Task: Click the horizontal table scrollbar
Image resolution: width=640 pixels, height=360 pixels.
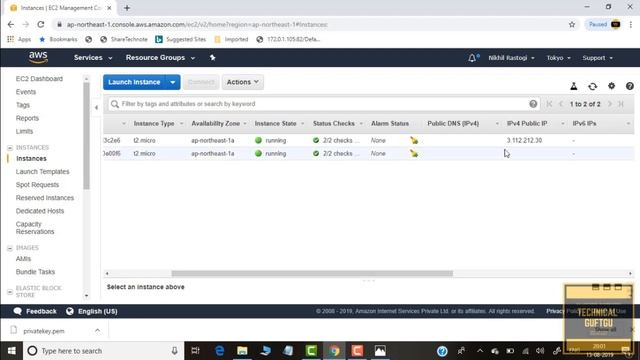Action: point(312,273)
